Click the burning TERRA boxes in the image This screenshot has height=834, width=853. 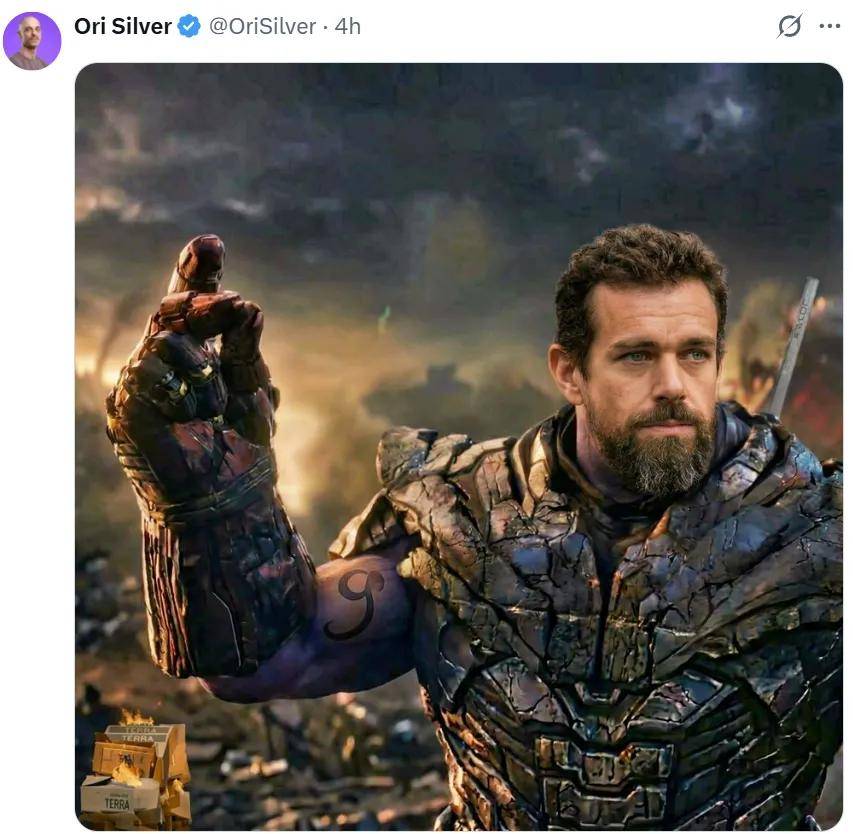coord(135,775)
